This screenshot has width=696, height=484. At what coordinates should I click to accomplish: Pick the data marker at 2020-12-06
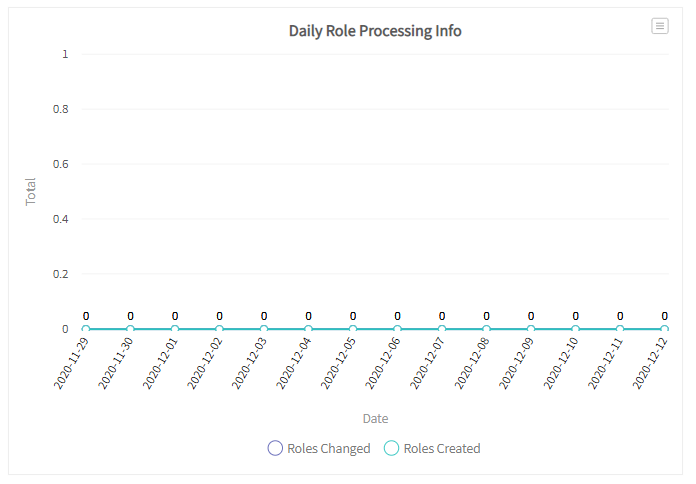(397, 329)
